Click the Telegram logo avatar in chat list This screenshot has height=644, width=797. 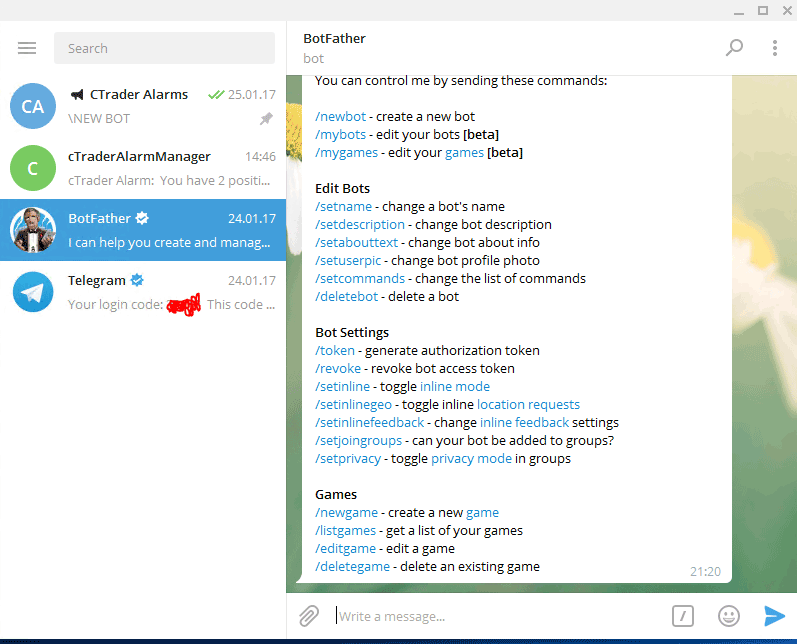[x=33, y=292]
